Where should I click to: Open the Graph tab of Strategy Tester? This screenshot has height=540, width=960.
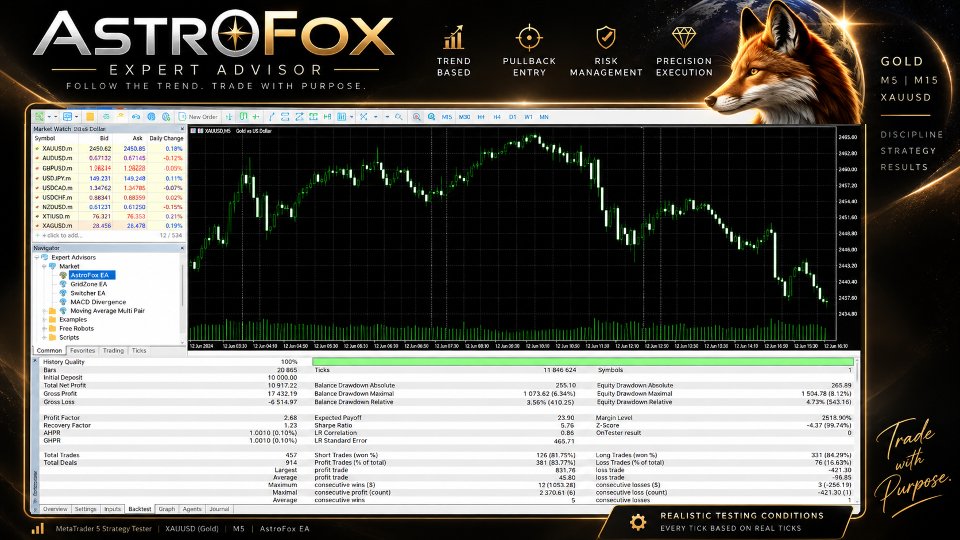tap(167, 509)
